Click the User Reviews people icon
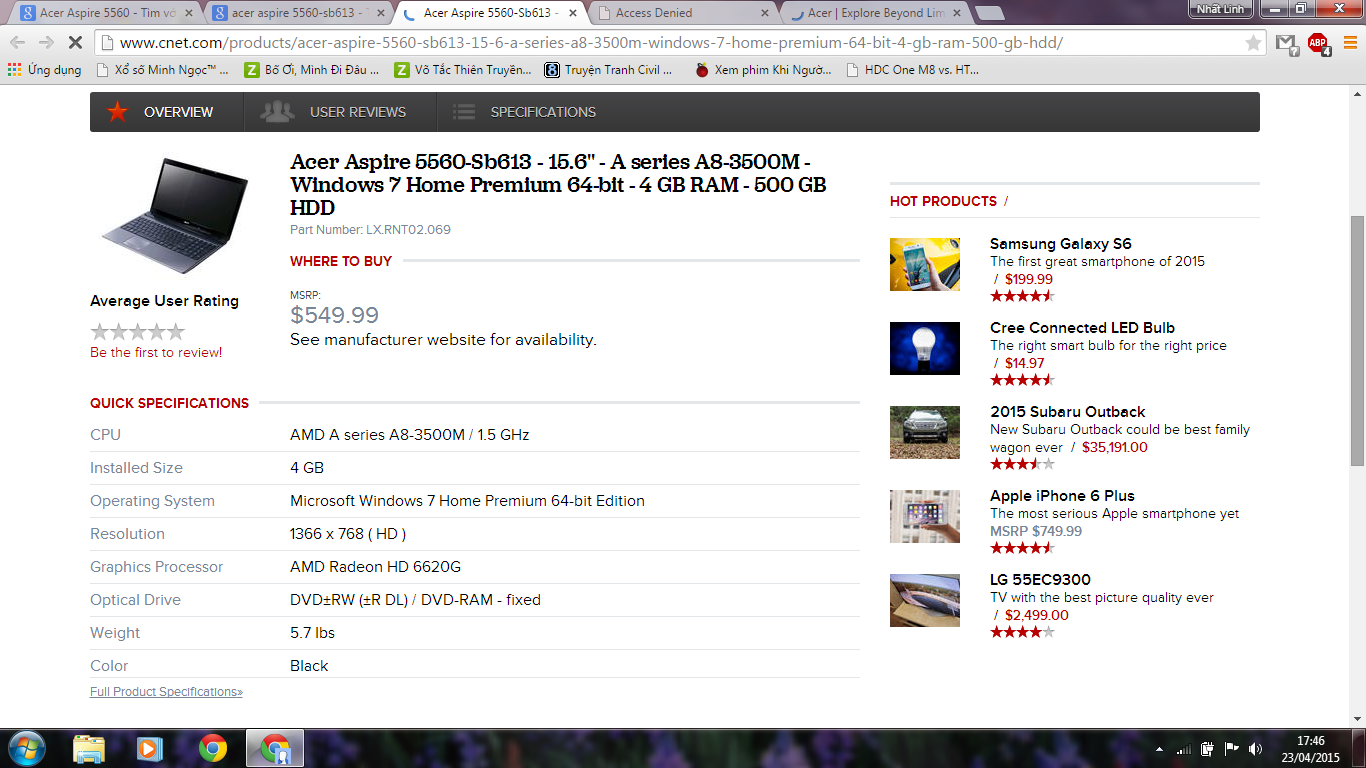Screen dimensions: 1366x768 [x=277, y=112]
